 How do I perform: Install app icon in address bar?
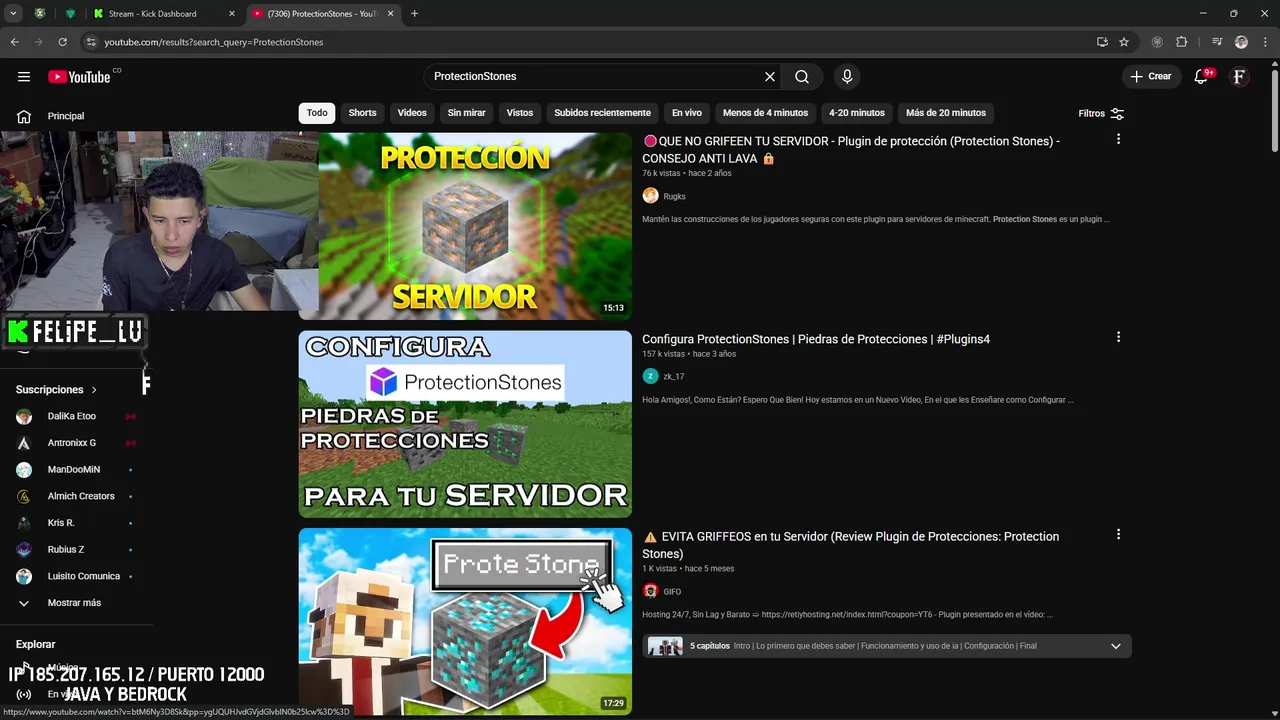[x=1102, y=42]
